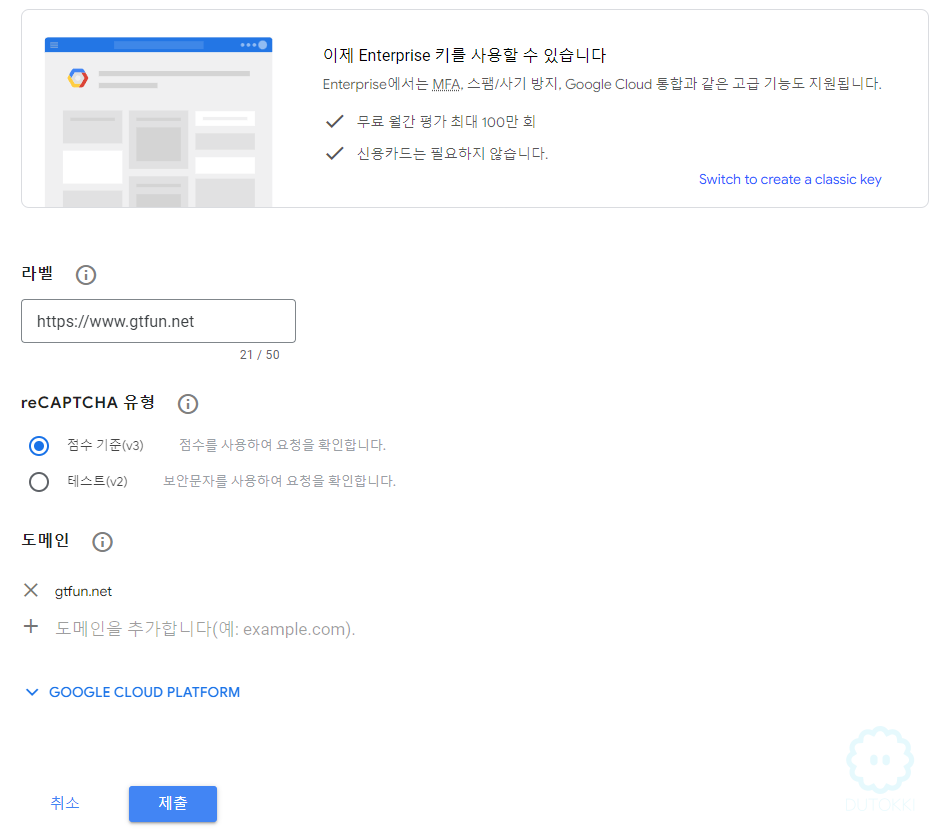Select the 테스트(v2) radio button
The height and width of the screenshot is (830, 940).
coord(39,482)
